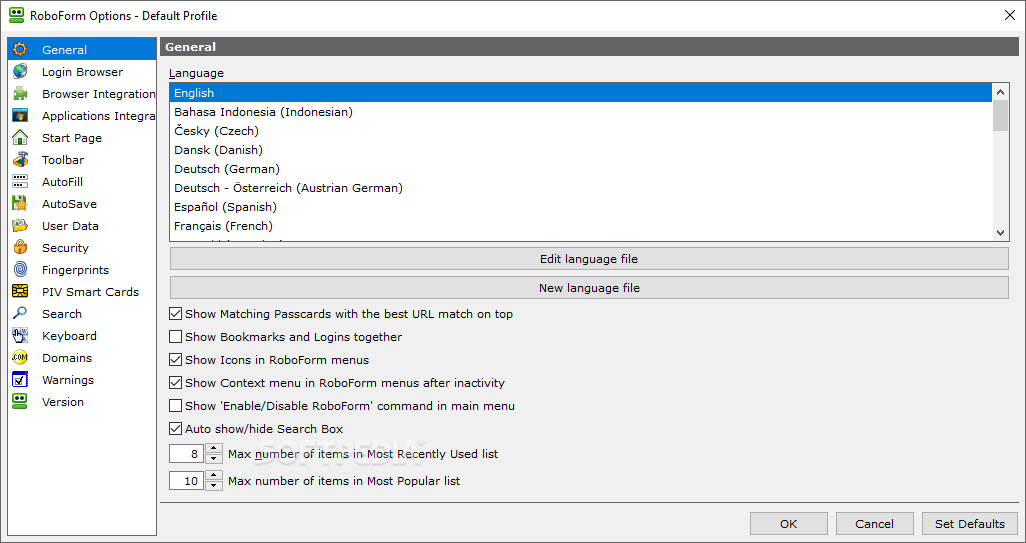Click the General gear icon in sidebar

click(20, 50)
